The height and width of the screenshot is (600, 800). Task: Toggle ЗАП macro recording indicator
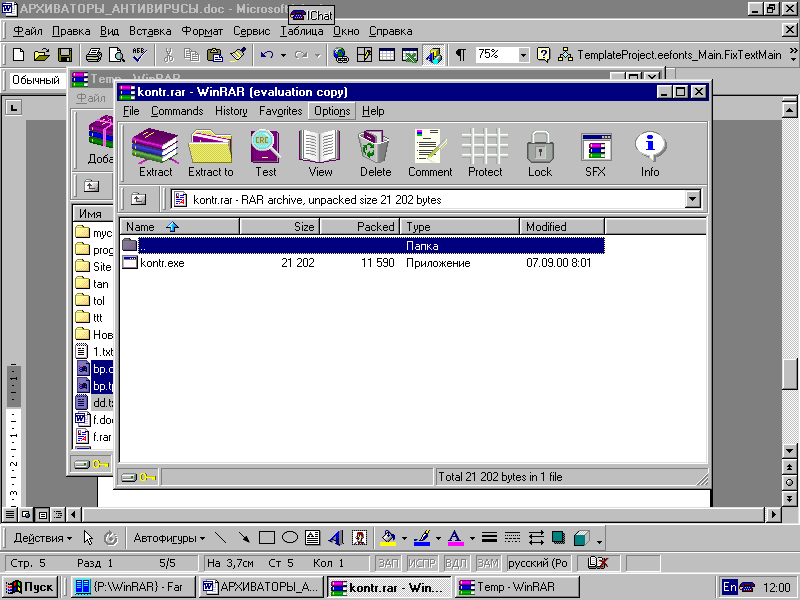(x=388, y=563)
